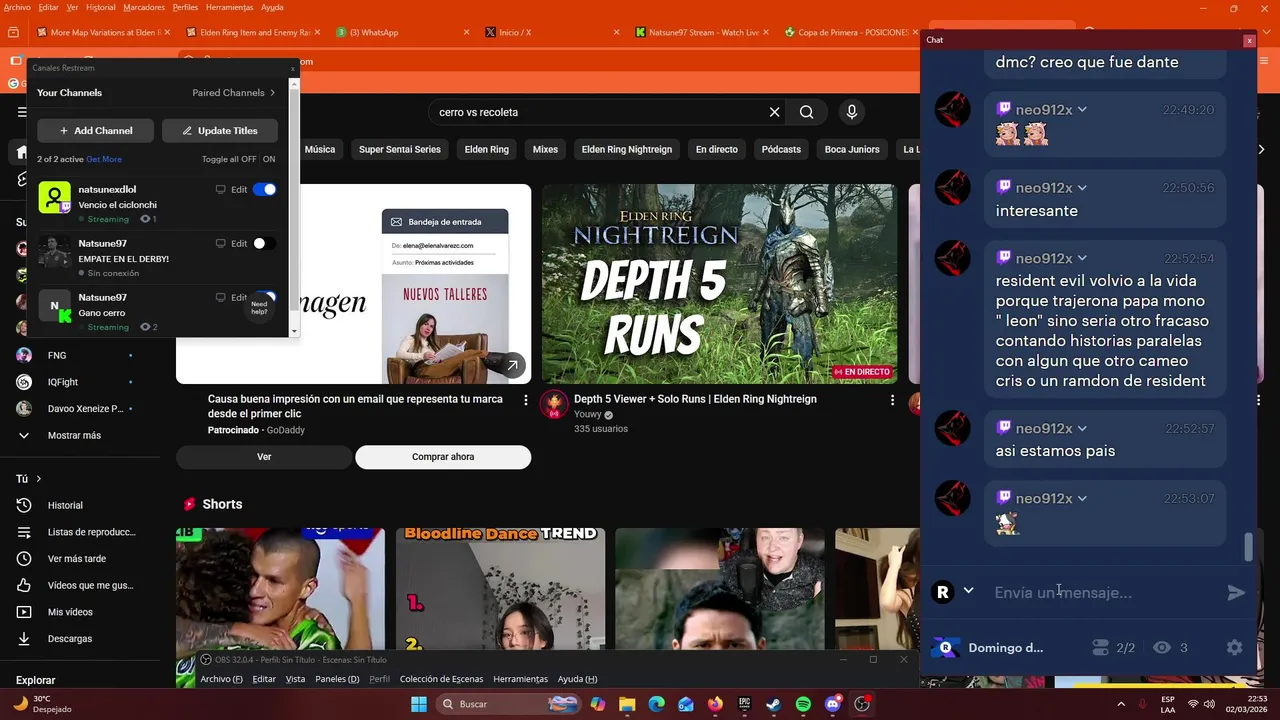Clear the YouTube search box text
The image size is (1280, 720).
[774, 112]
